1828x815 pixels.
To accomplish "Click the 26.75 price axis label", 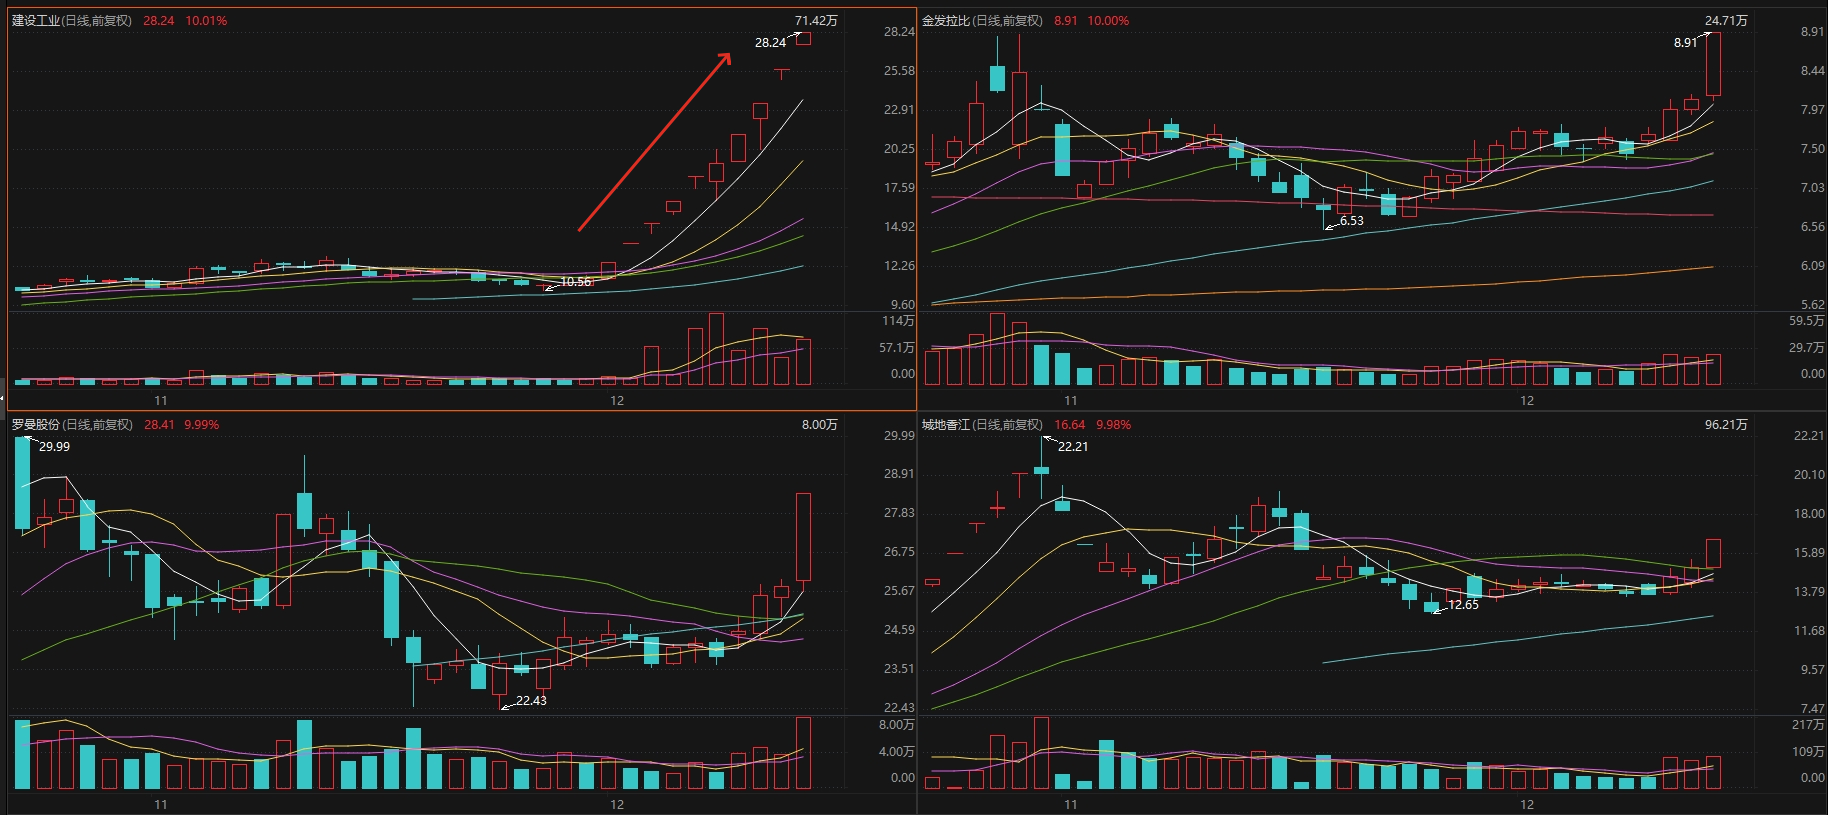I will pos(899,551).
